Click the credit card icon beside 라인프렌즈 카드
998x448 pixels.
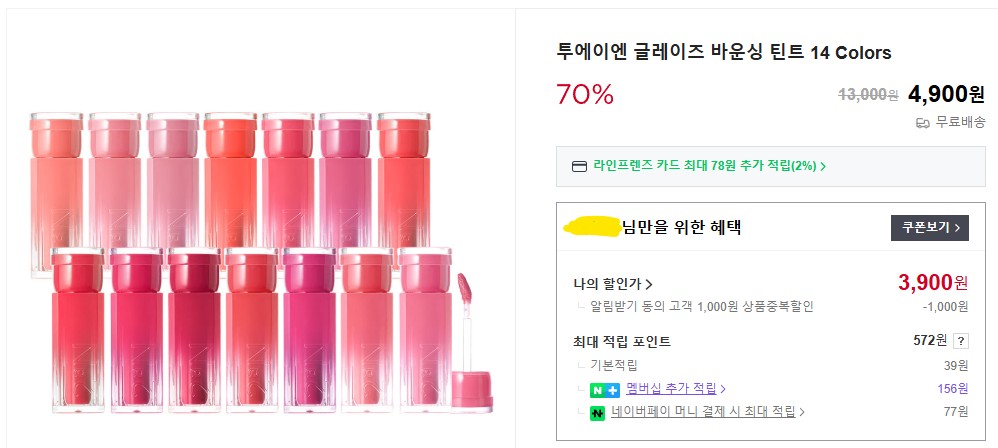[579, 166]
